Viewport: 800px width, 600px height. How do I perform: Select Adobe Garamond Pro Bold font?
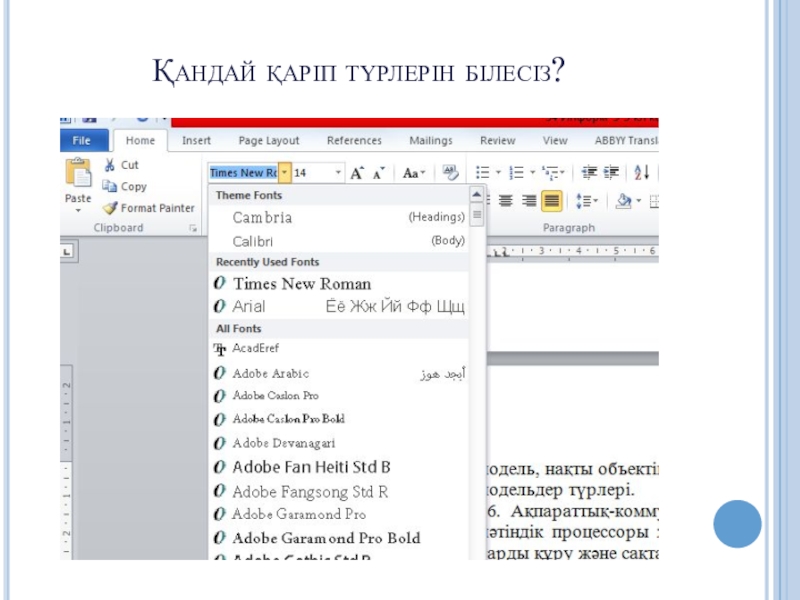tap(339, 538)
